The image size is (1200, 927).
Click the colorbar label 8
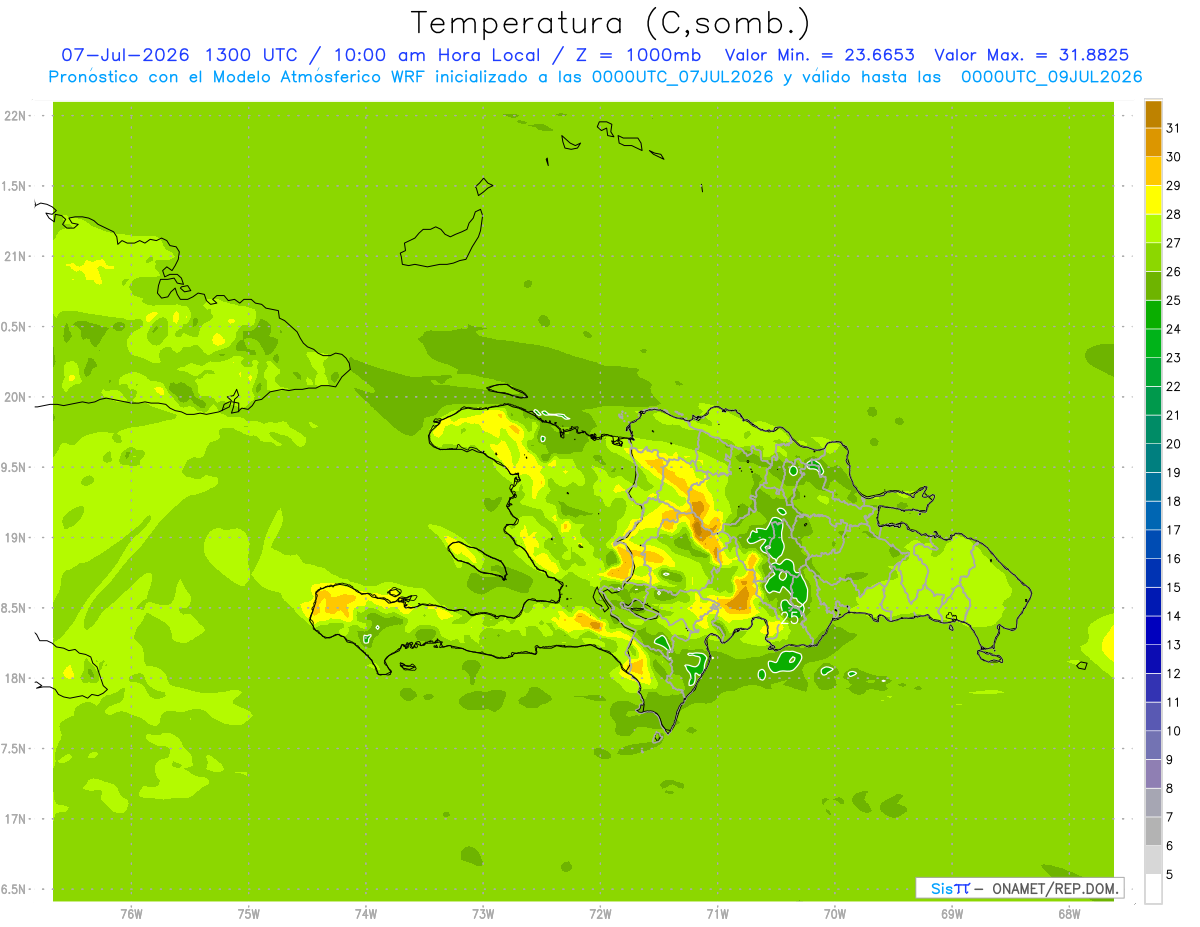[x=1170, y=788]
